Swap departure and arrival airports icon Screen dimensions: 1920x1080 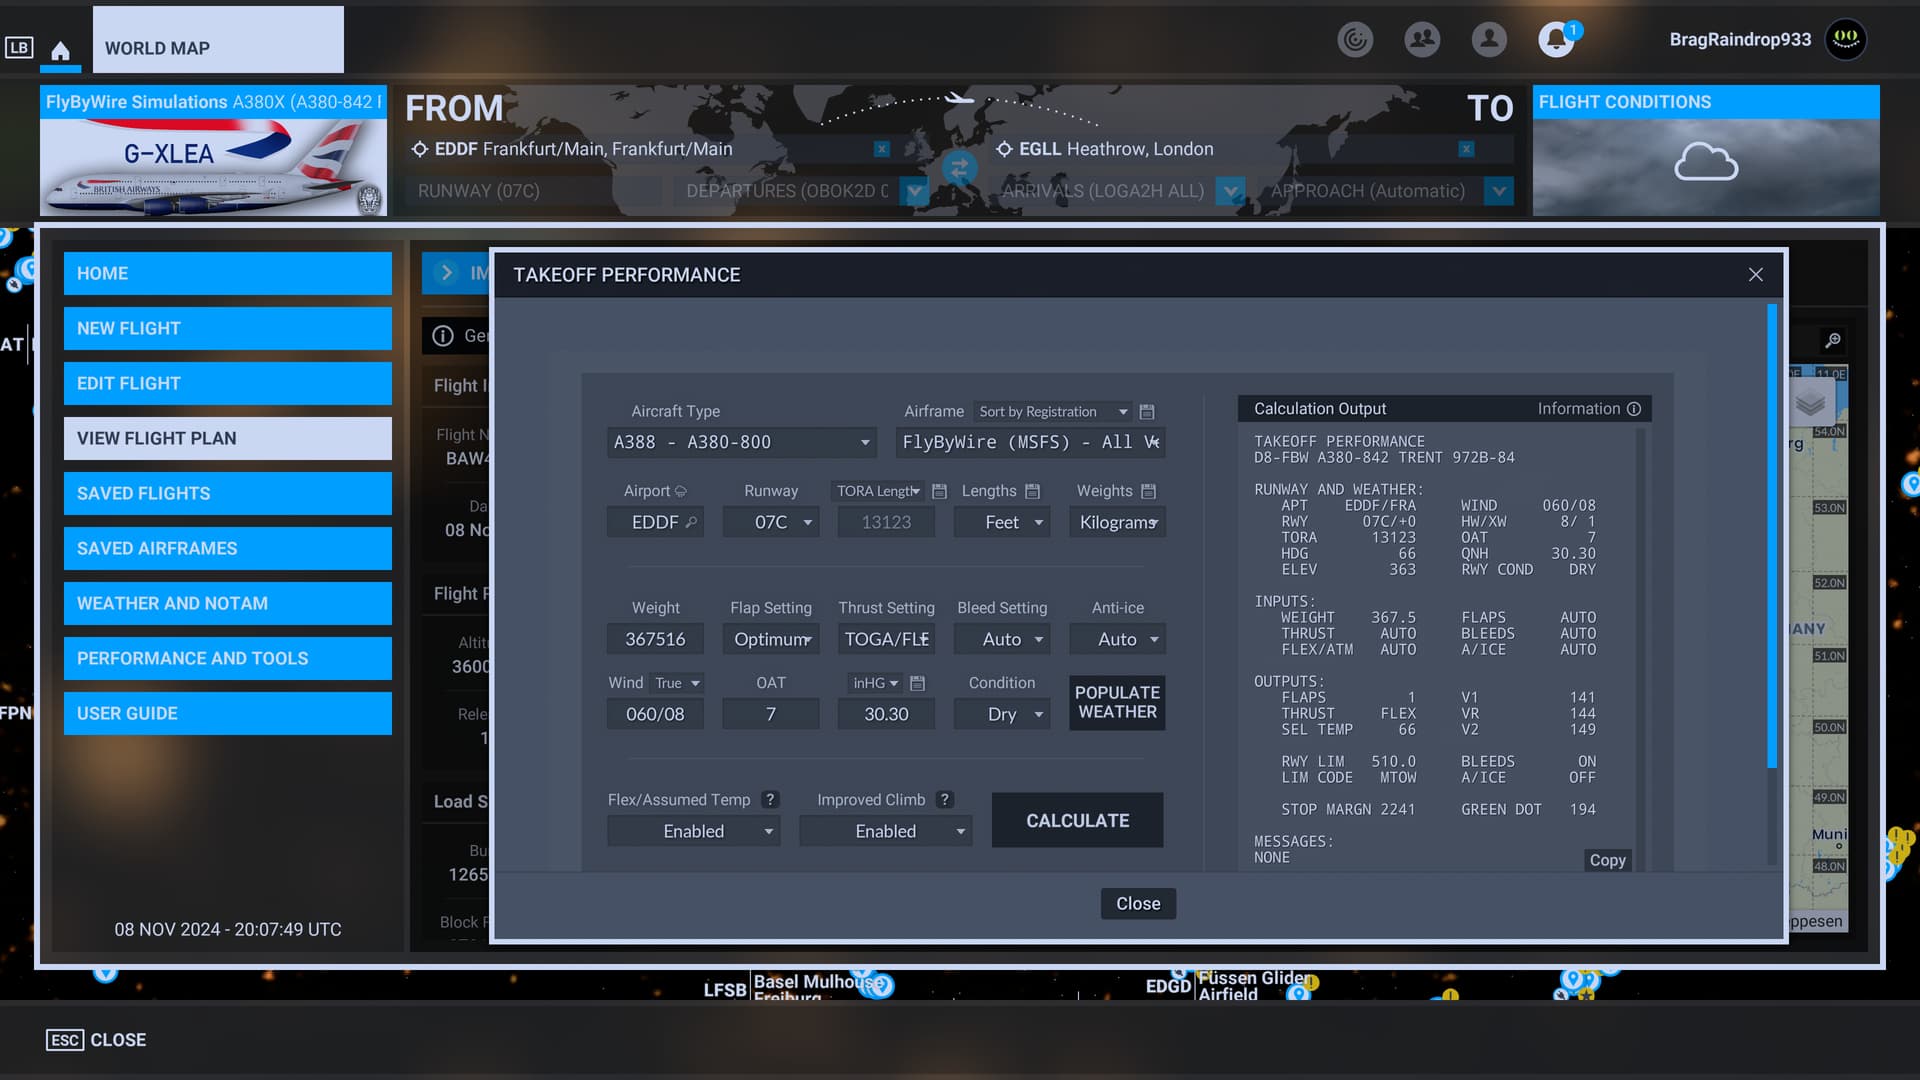[x=959, y=168]
